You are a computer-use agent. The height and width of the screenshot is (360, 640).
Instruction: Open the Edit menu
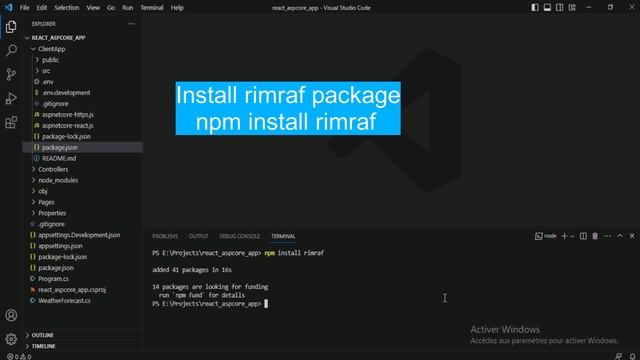pos(42,8)
